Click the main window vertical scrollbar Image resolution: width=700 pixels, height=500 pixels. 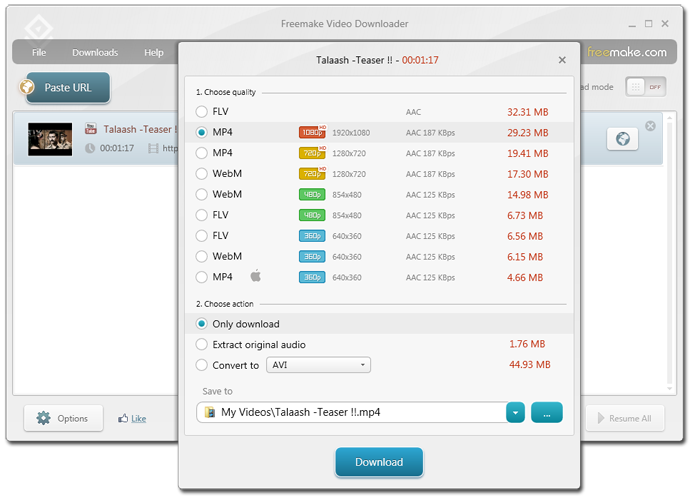point(669,253)
